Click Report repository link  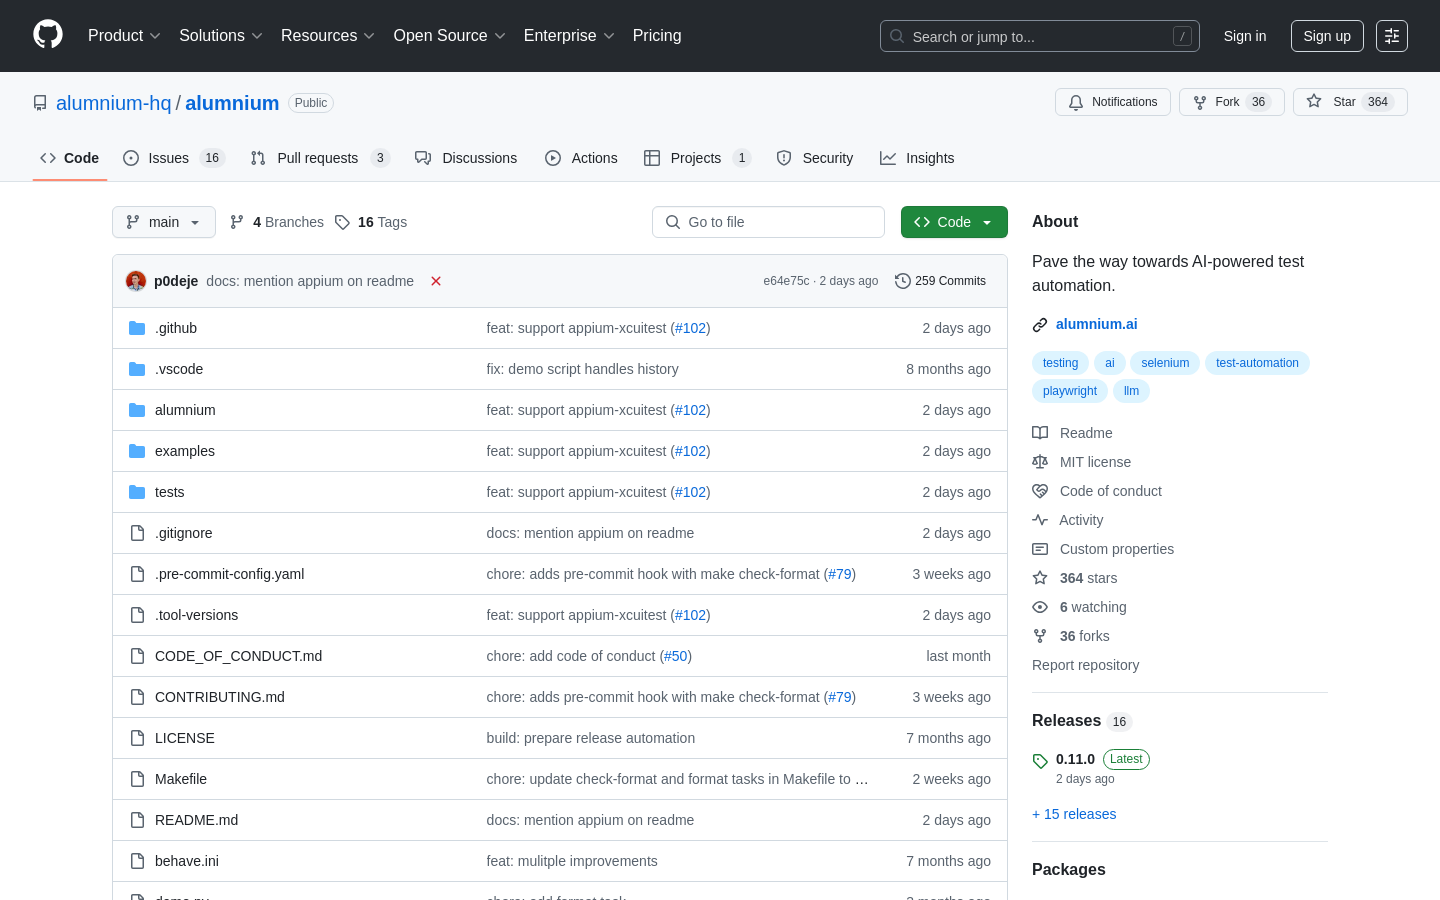1085,665
